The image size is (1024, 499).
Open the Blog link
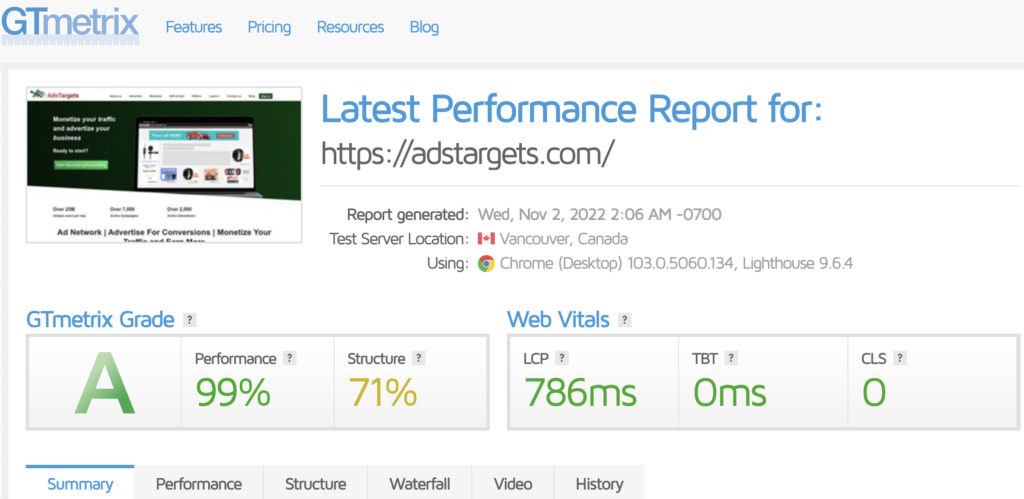tap(424, 27)
